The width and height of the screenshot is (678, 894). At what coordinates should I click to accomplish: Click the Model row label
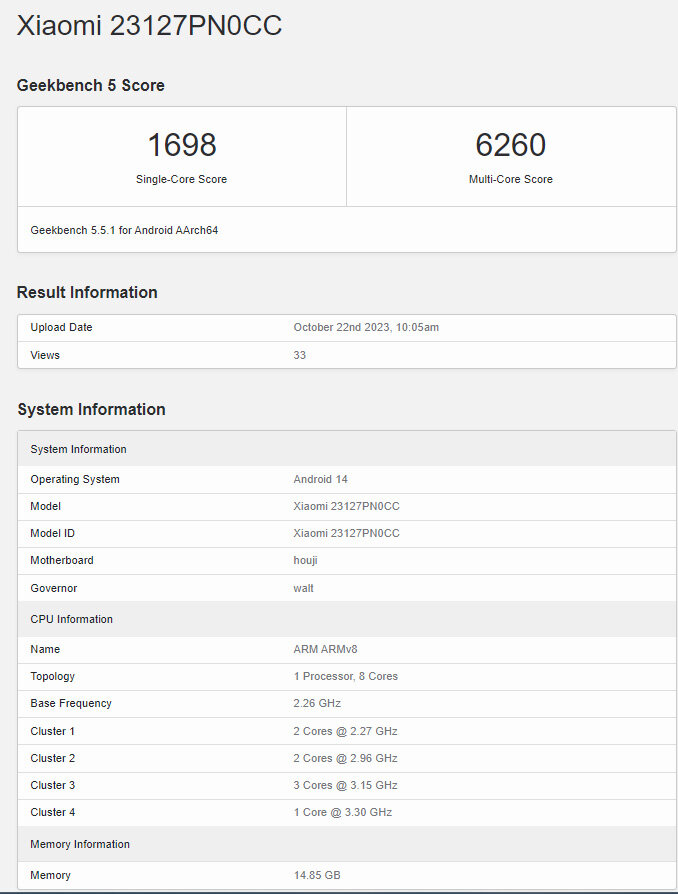click(46, 506)
